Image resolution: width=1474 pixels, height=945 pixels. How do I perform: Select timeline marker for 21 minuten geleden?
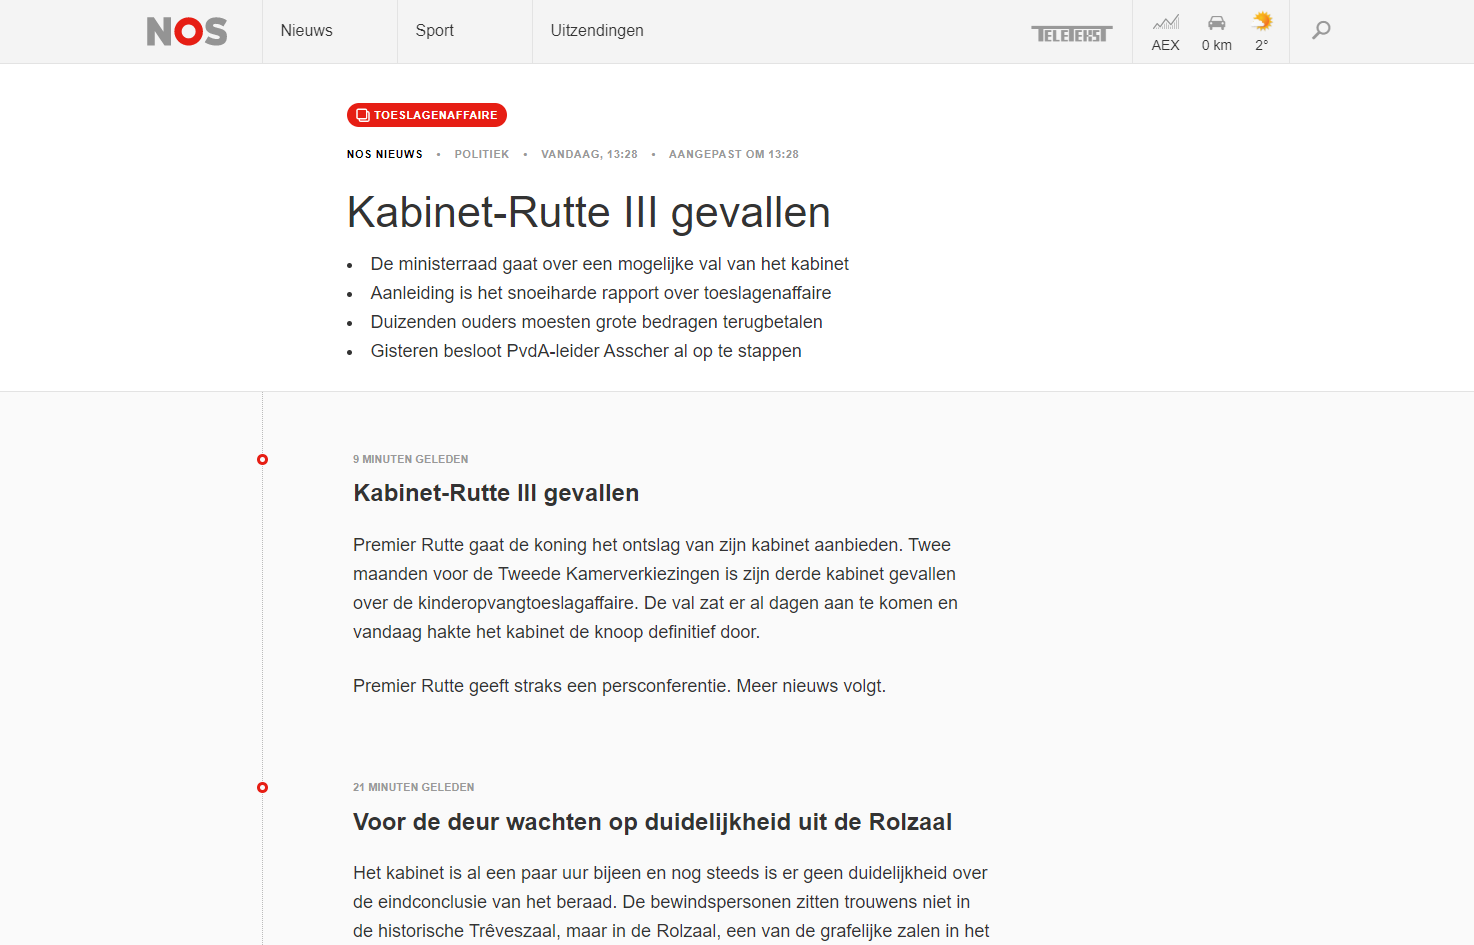click(x=262, y=788)
